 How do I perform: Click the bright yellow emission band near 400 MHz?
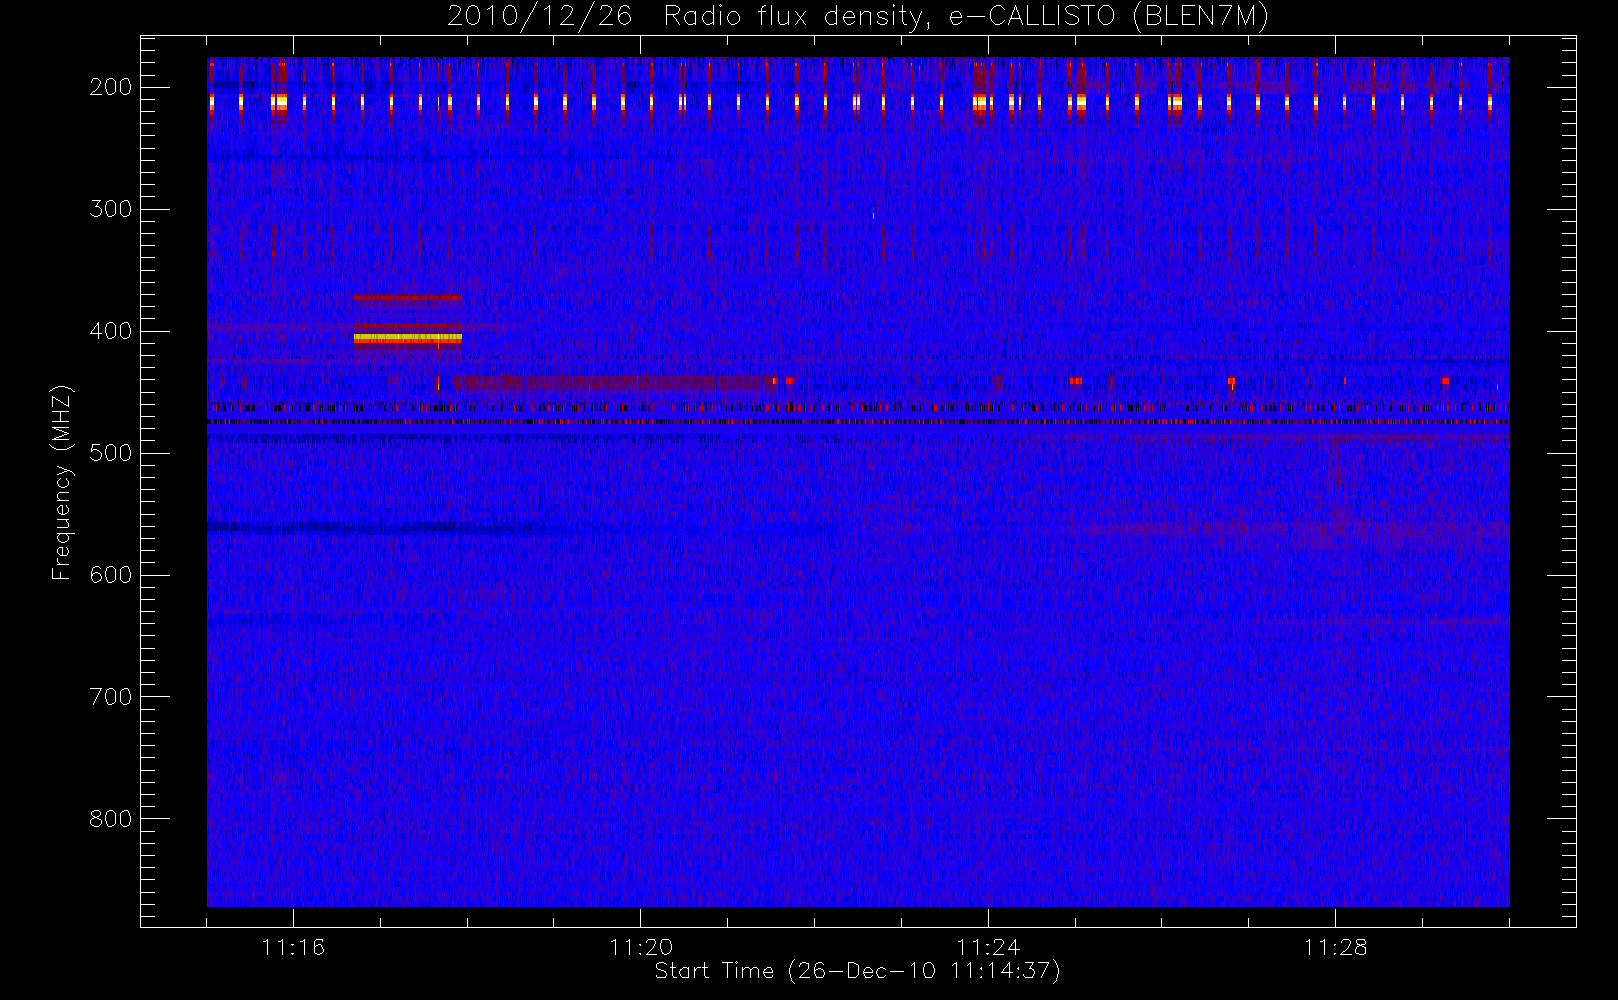pos(408,338)
